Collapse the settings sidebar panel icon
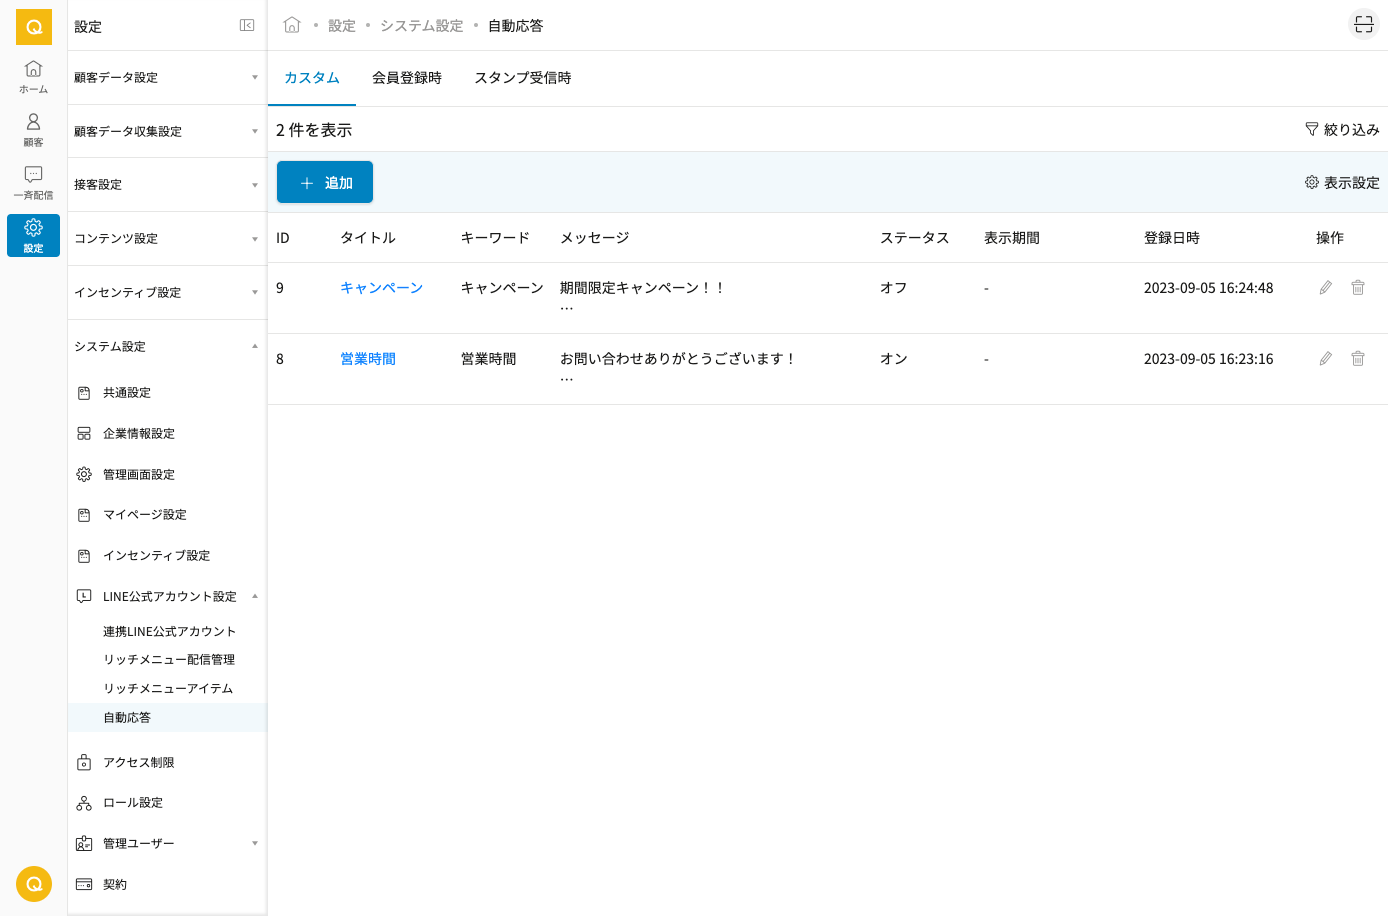1388x916 pixels. (247, 26)
